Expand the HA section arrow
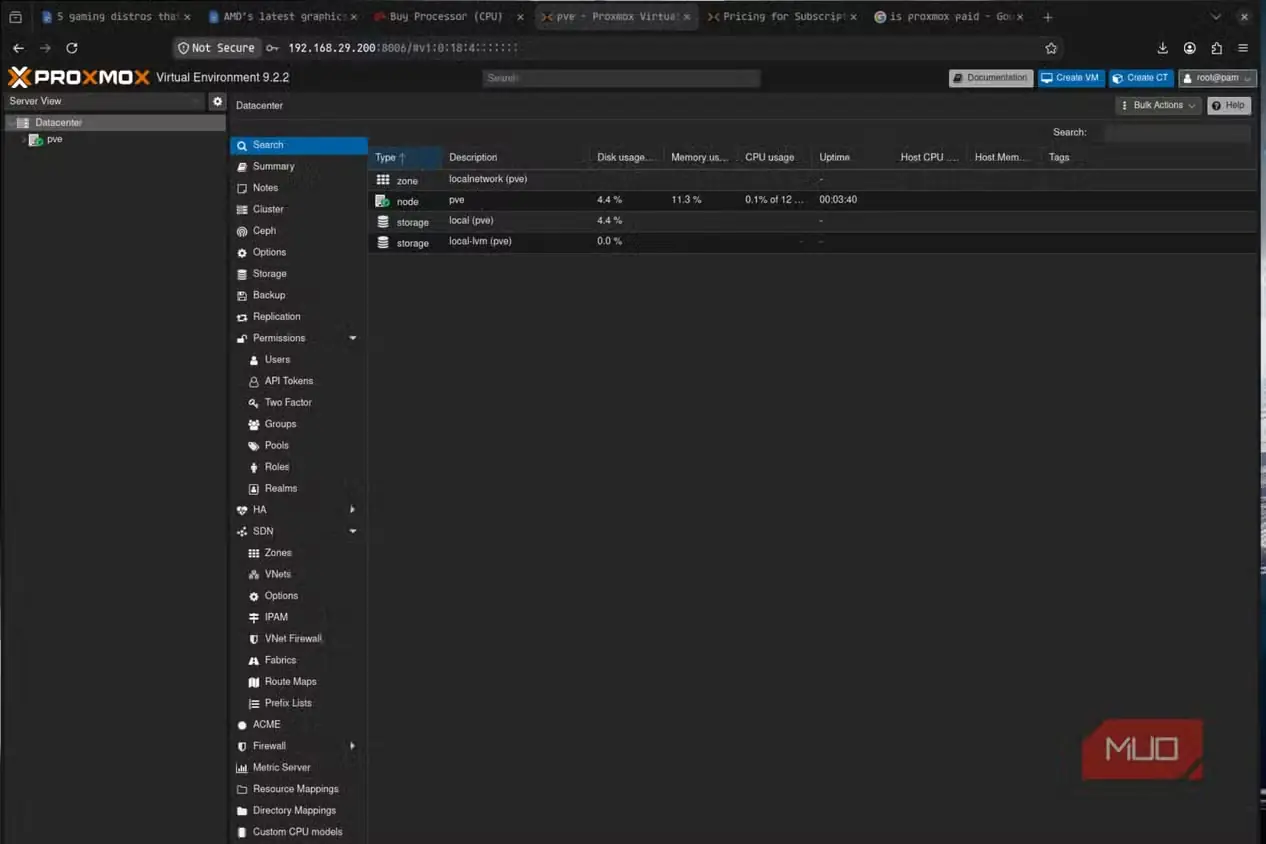Viewport: 1266px width, 844px height. (353, 510)
